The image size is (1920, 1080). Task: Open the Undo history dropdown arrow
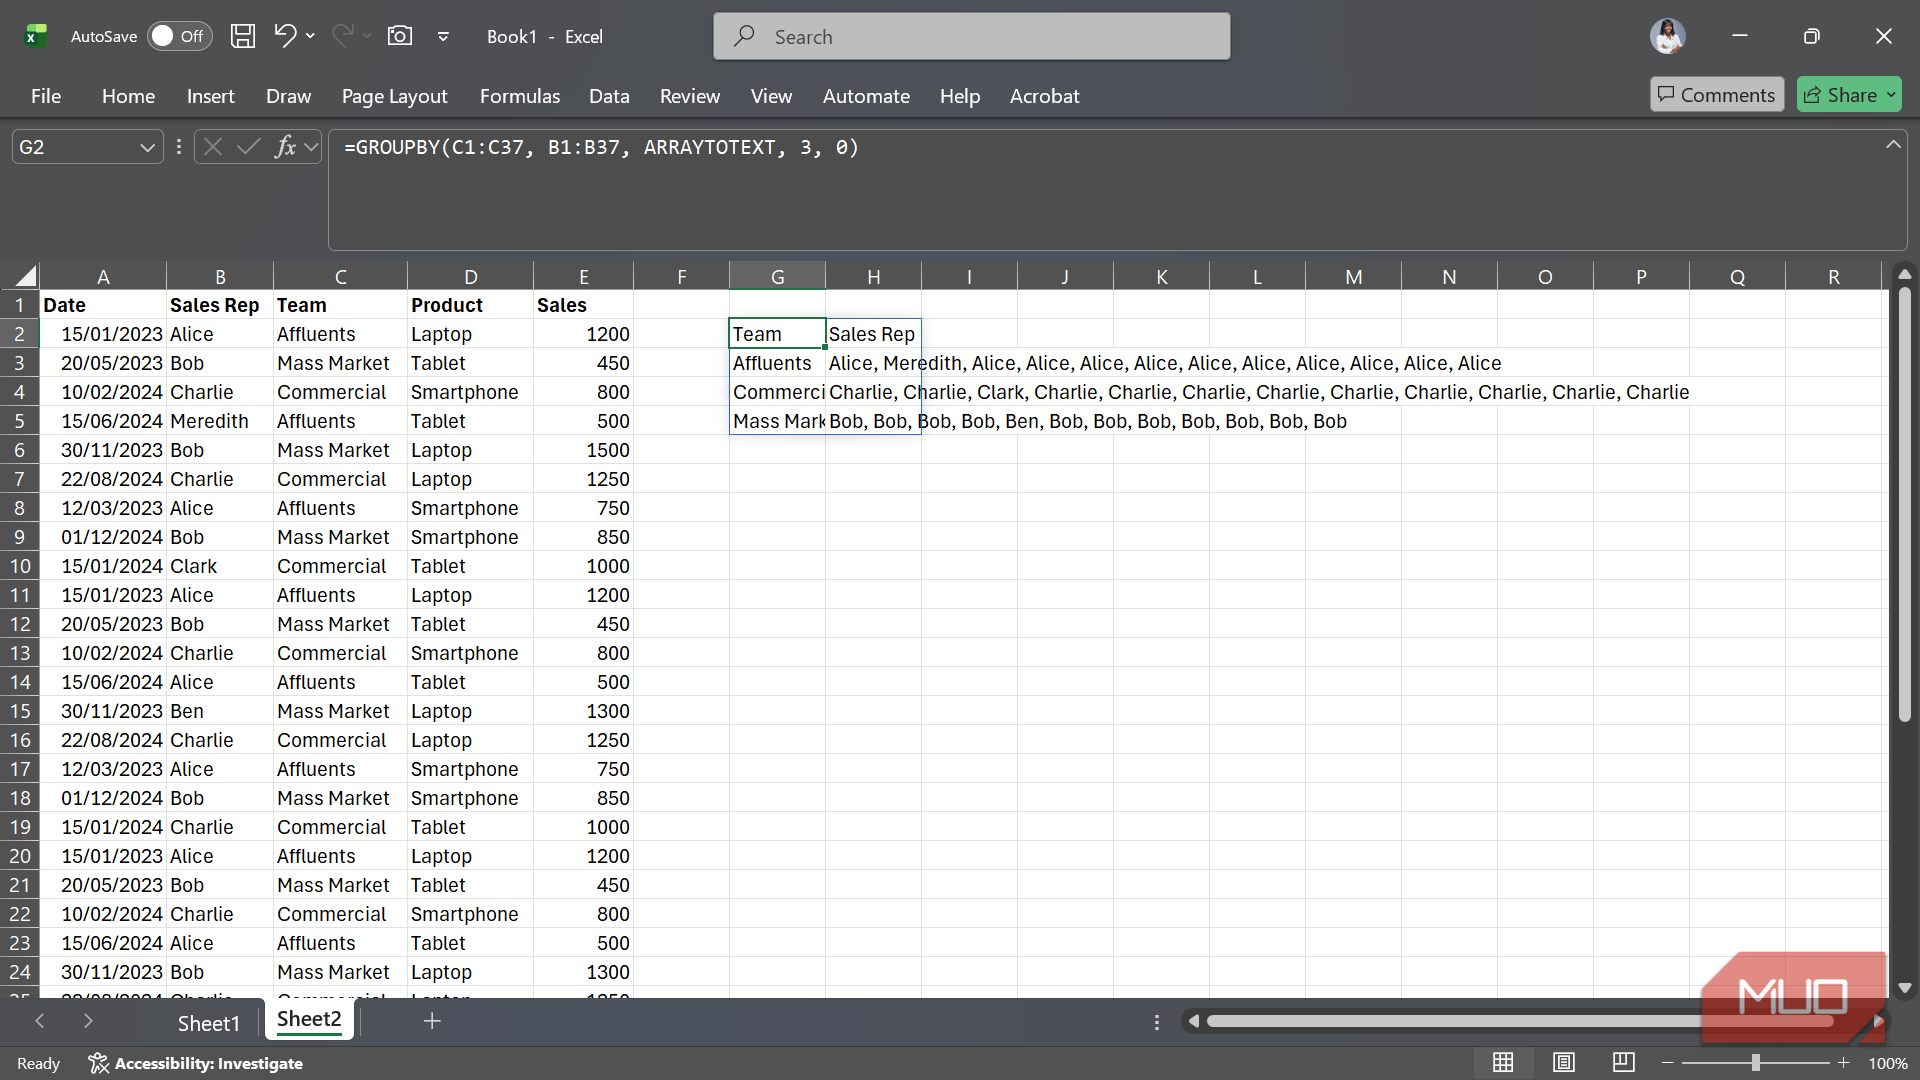coord(311,36)
